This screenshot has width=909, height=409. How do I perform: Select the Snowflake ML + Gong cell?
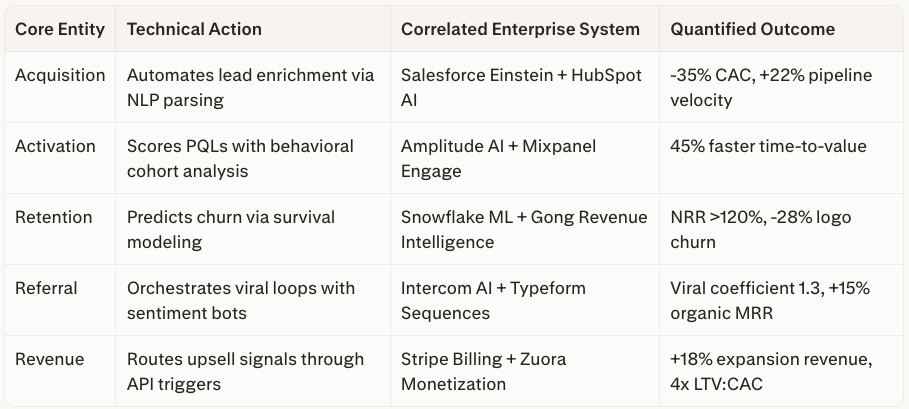tap(523, 229)
